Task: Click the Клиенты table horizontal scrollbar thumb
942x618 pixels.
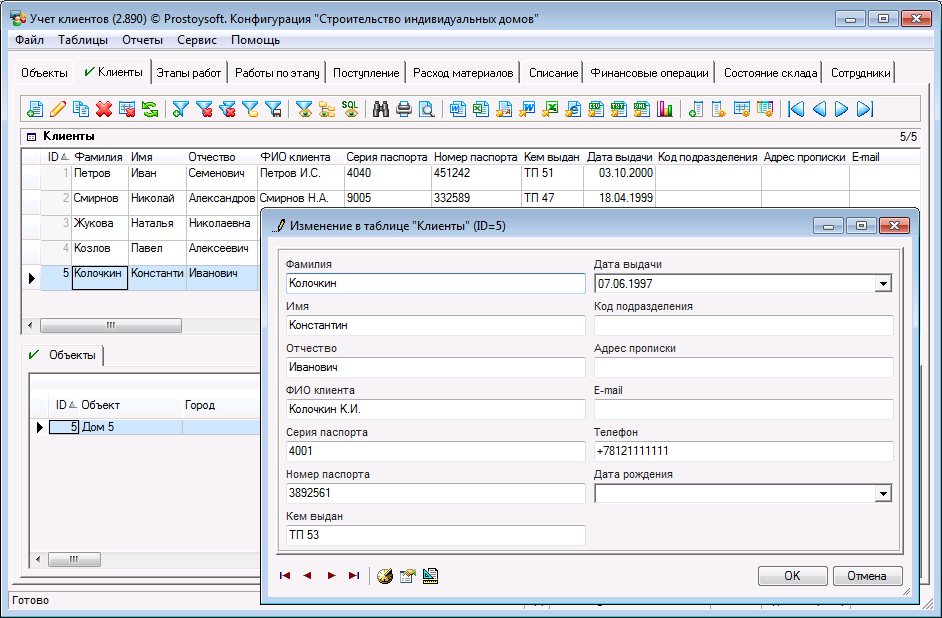Action: click(x=110, y=326)
